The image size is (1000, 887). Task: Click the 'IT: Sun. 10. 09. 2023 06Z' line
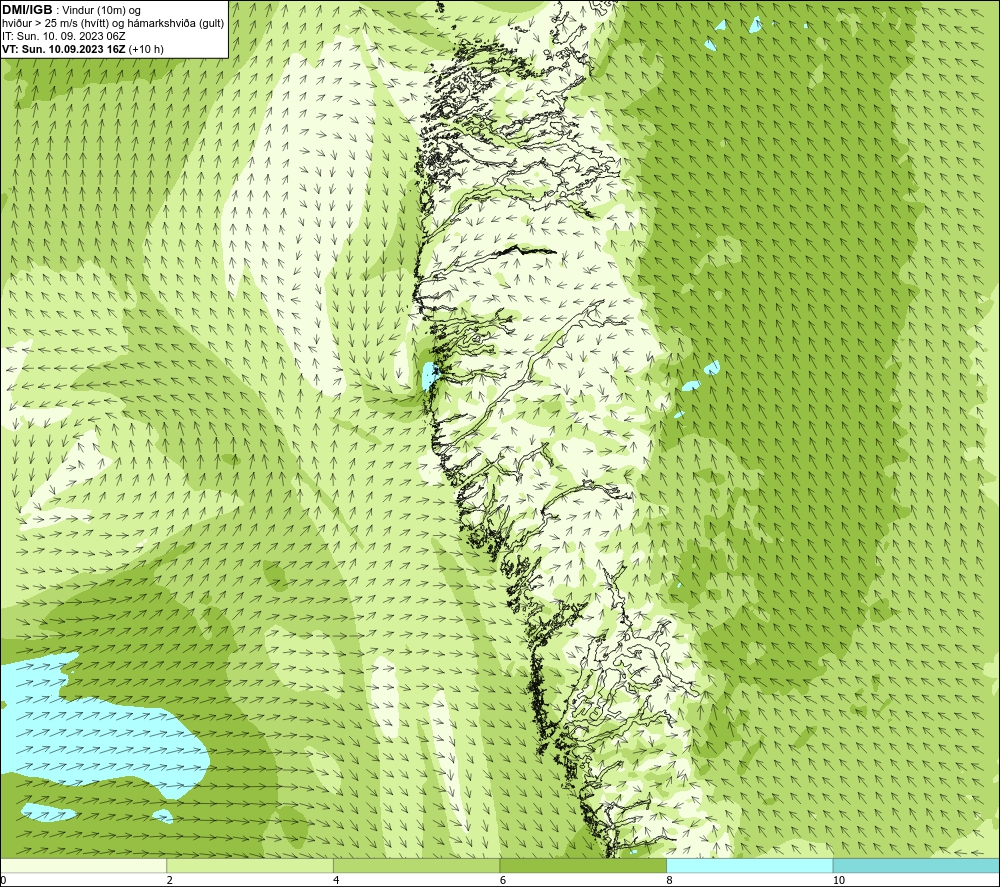click(64, 36)
